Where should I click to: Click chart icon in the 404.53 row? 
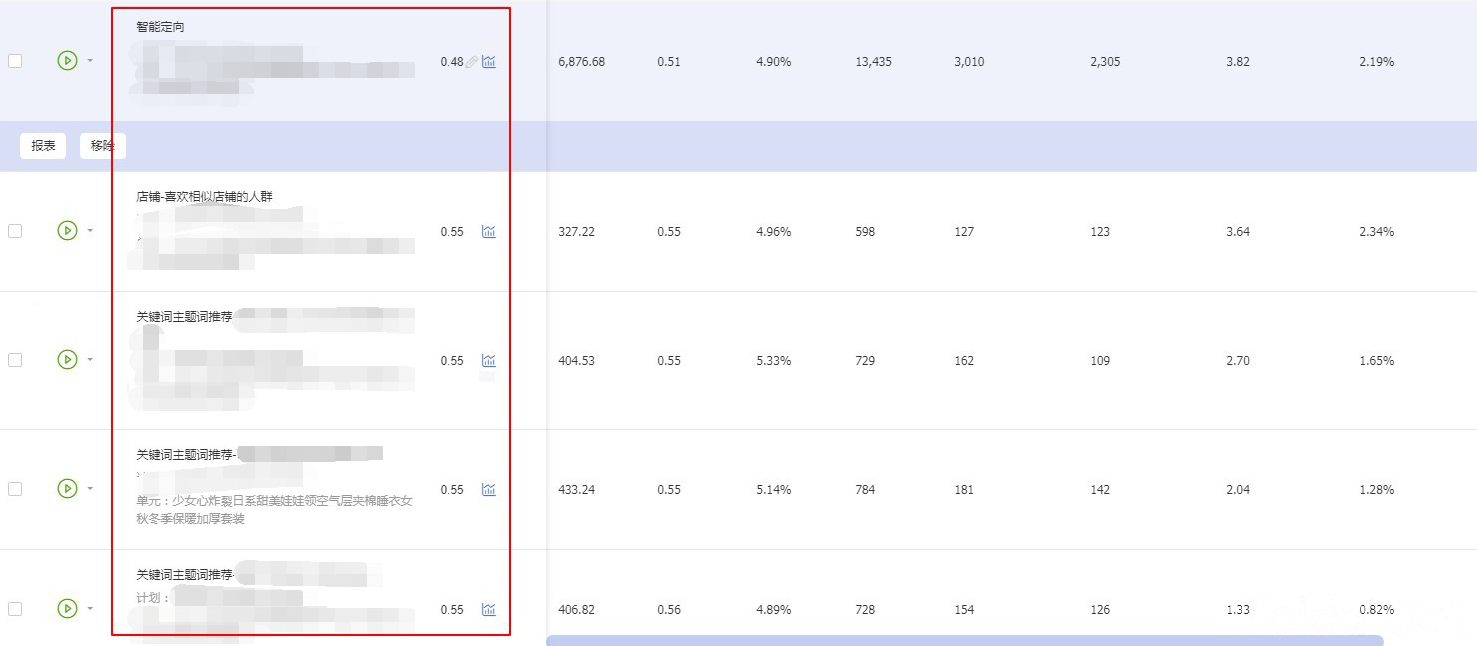point(488,361)
